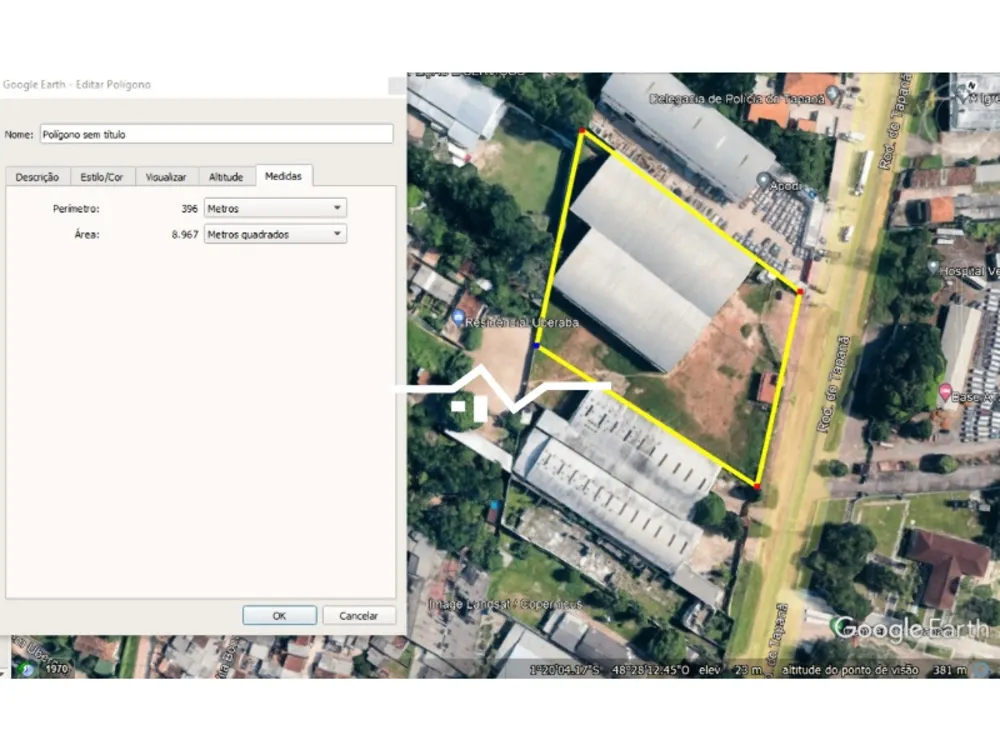Select the top red polygon vertex
The height and width of the screenshot is (750, 1000).
(x=582, y=131)
